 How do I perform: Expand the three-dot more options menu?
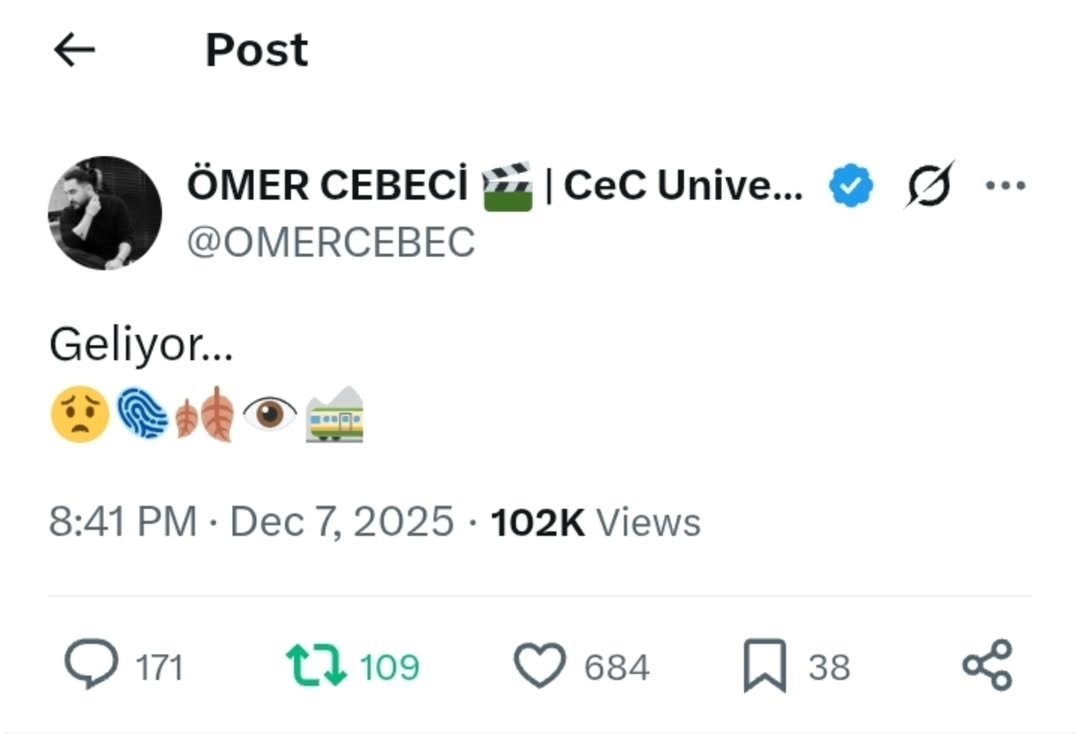1005,185
